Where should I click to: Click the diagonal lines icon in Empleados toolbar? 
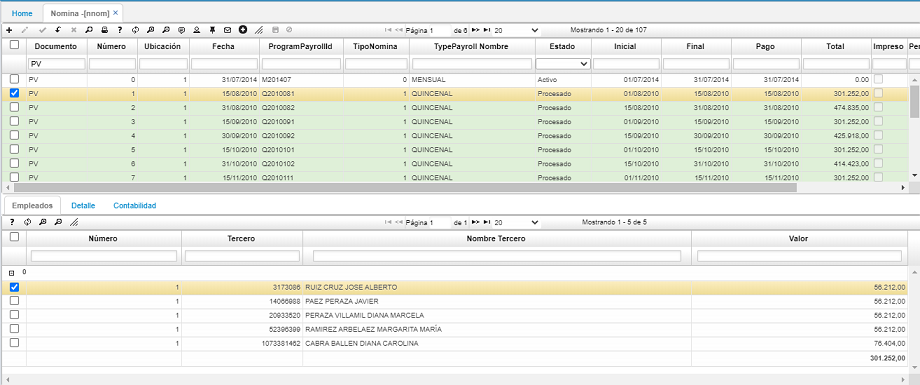click(x=74, y=223)
